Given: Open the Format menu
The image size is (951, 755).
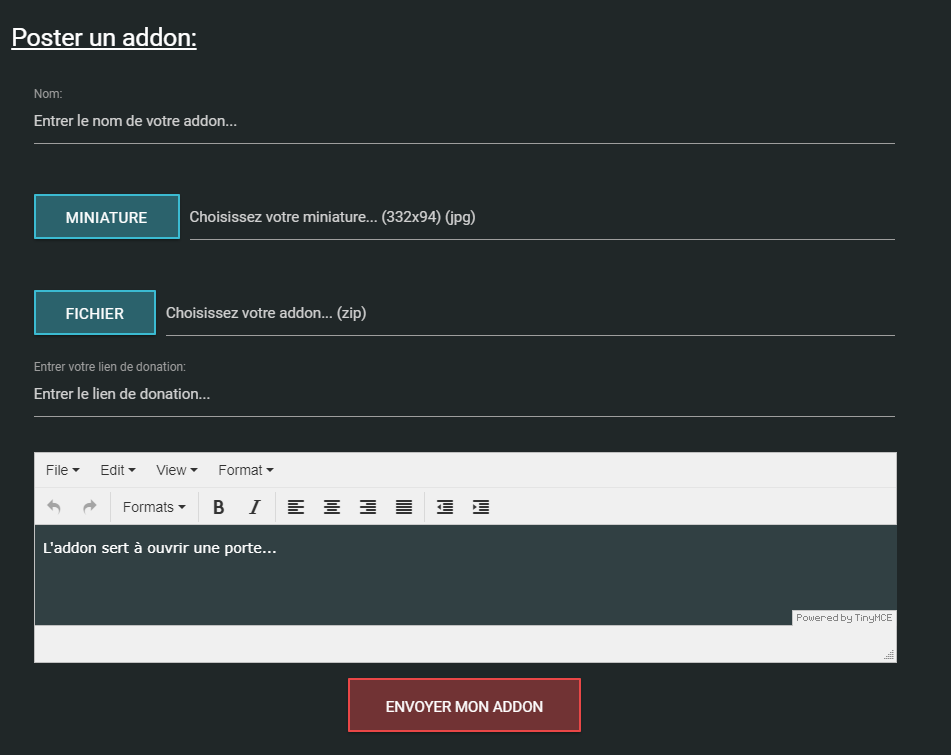Looking at the screenshot, I should coord(246,470).
